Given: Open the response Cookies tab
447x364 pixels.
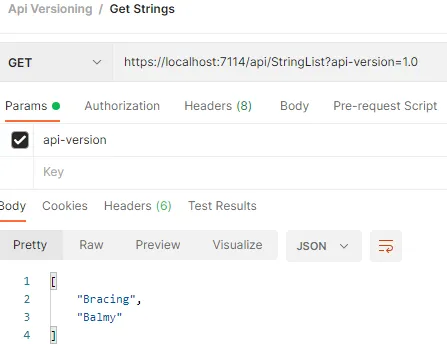Looking at the screenshot, I should 65,206.
